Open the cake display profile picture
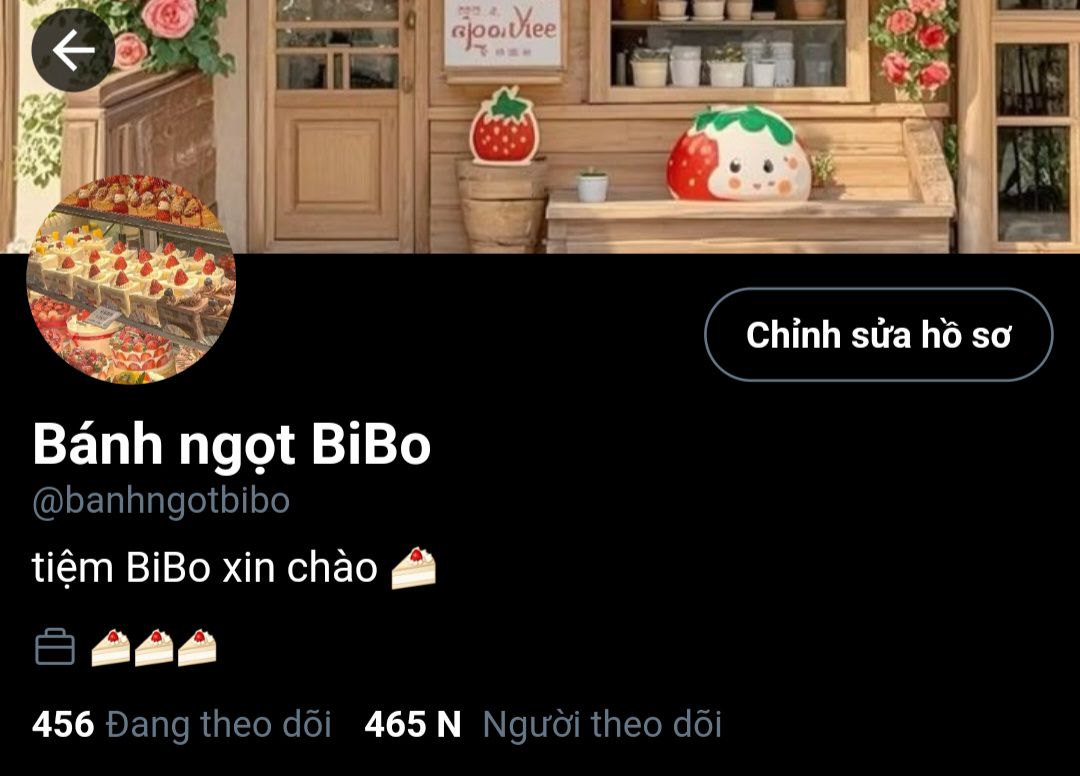1080x776 pixels. coord(131,279)
